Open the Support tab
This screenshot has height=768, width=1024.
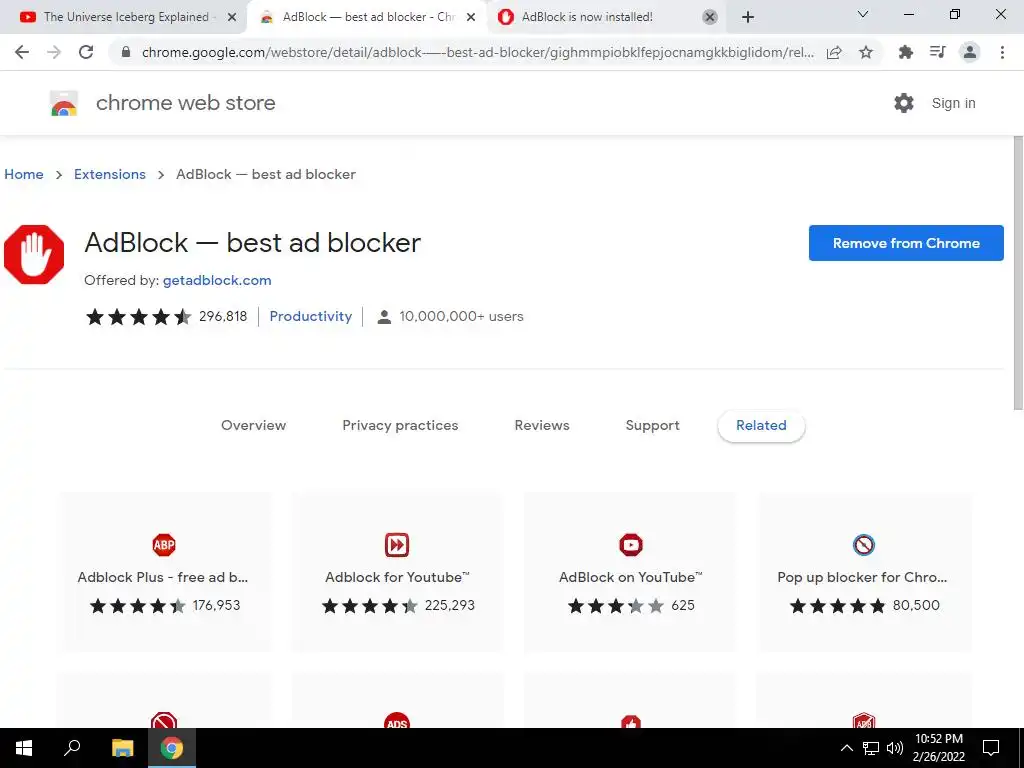(652, 425)
